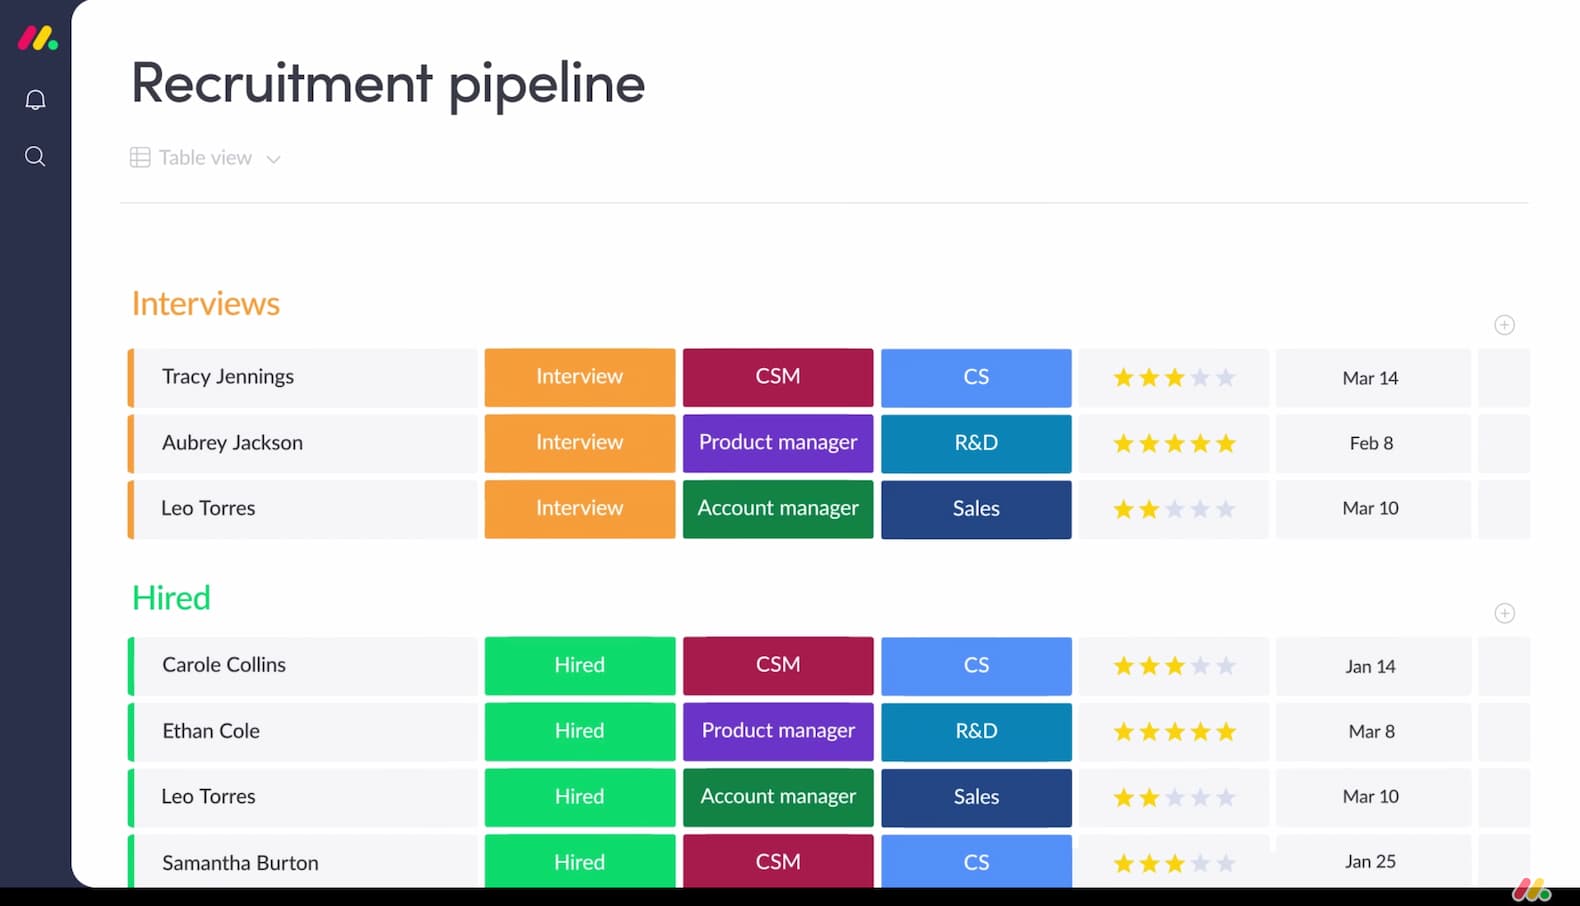Click the Sales department label in Interviews group
Image resolution: width=1580 pixels, height=906 pixels.
(x=975, y=509)
